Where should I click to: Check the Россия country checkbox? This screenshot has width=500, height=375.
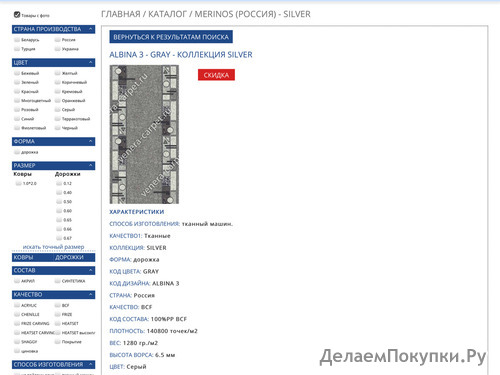(57, 40)
